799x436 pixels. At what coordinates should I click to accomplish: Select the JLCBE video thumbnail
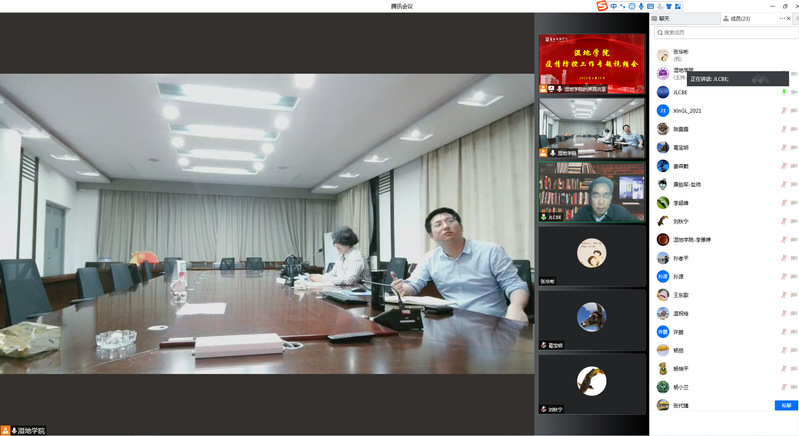(592, 190)
